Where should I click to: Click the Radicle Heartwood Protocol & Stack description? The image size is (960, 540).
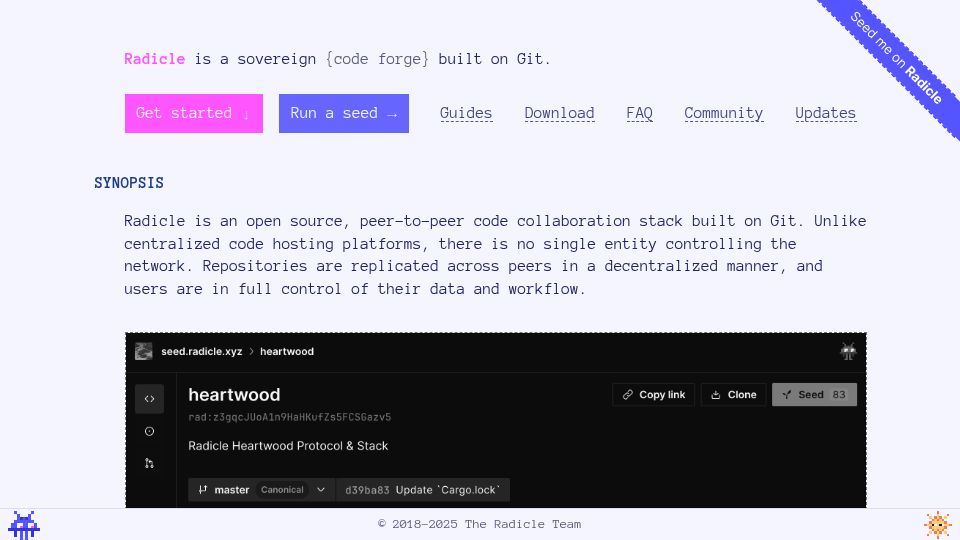(288, 446)
